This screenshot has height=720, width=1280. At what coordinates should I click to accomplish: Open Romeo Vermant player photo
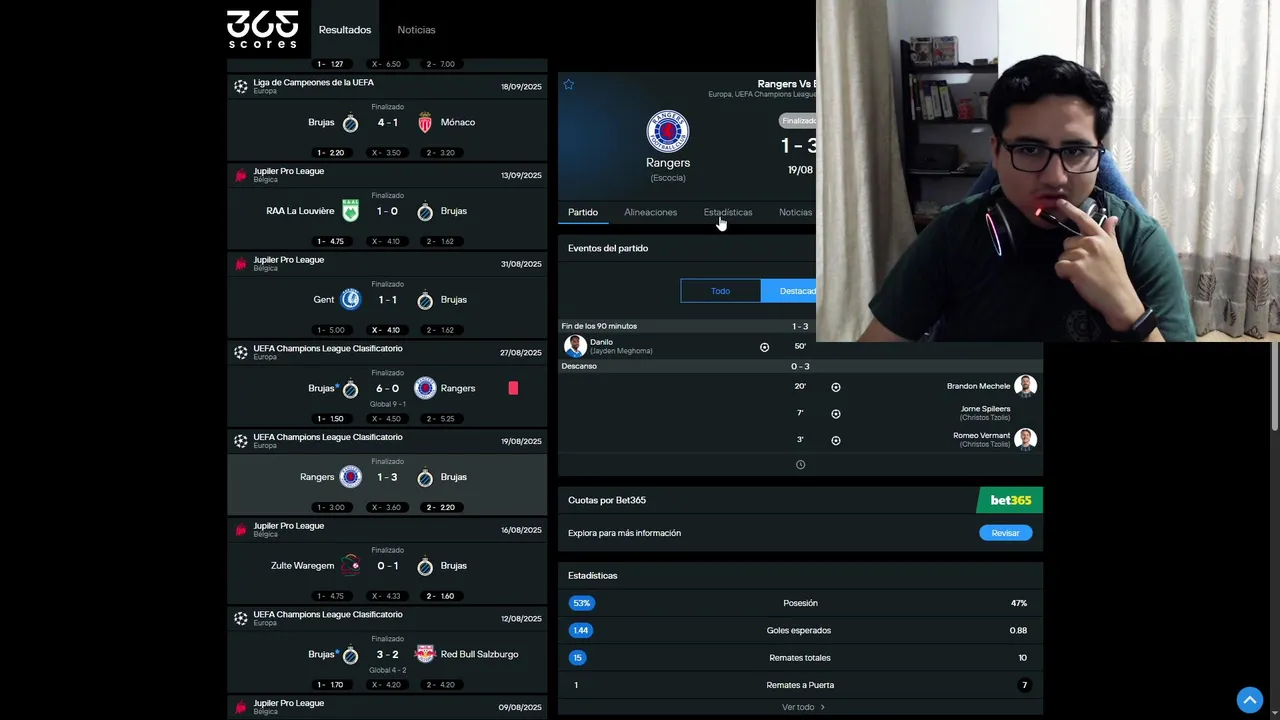[1025, 439]
